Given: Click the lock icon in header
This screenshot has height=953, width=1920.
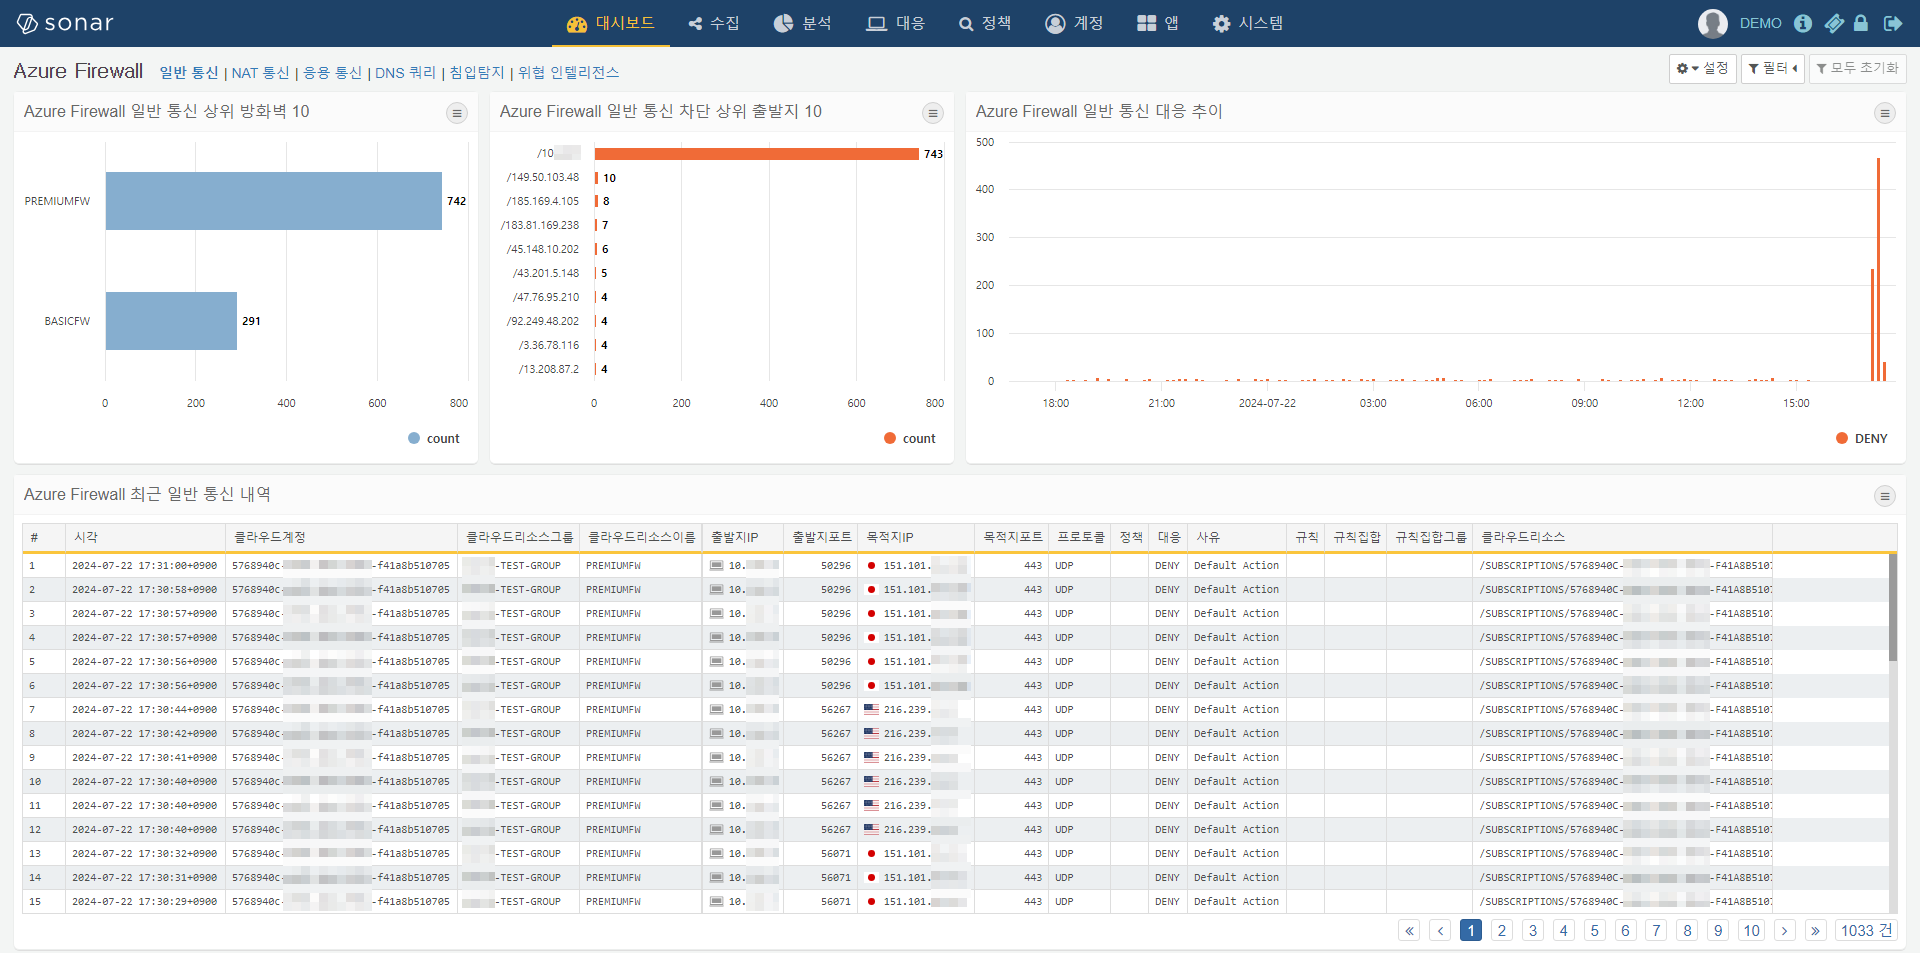Looking at the screenshot, I should point(1861,23).
